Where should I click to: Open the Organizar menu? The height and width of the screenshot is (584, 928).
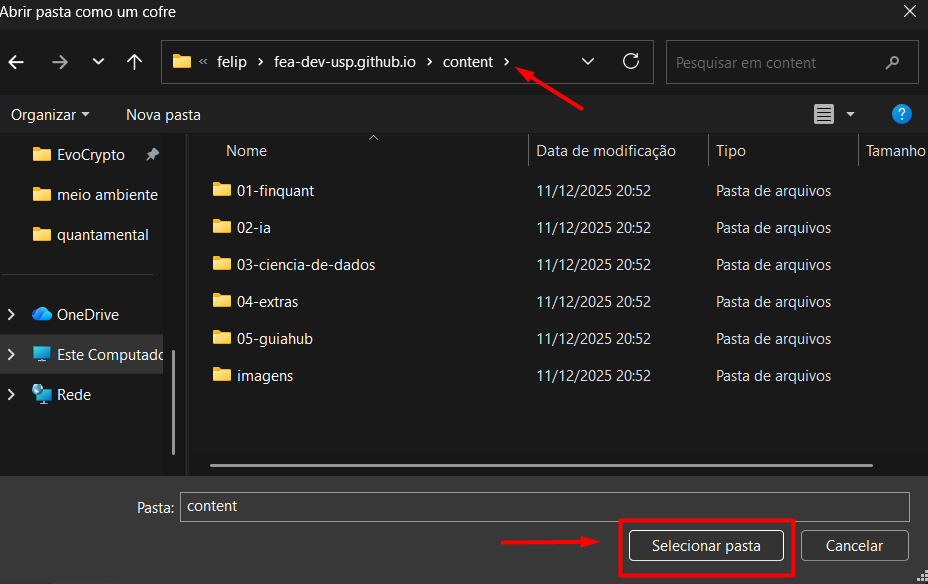tap(49, 115)
